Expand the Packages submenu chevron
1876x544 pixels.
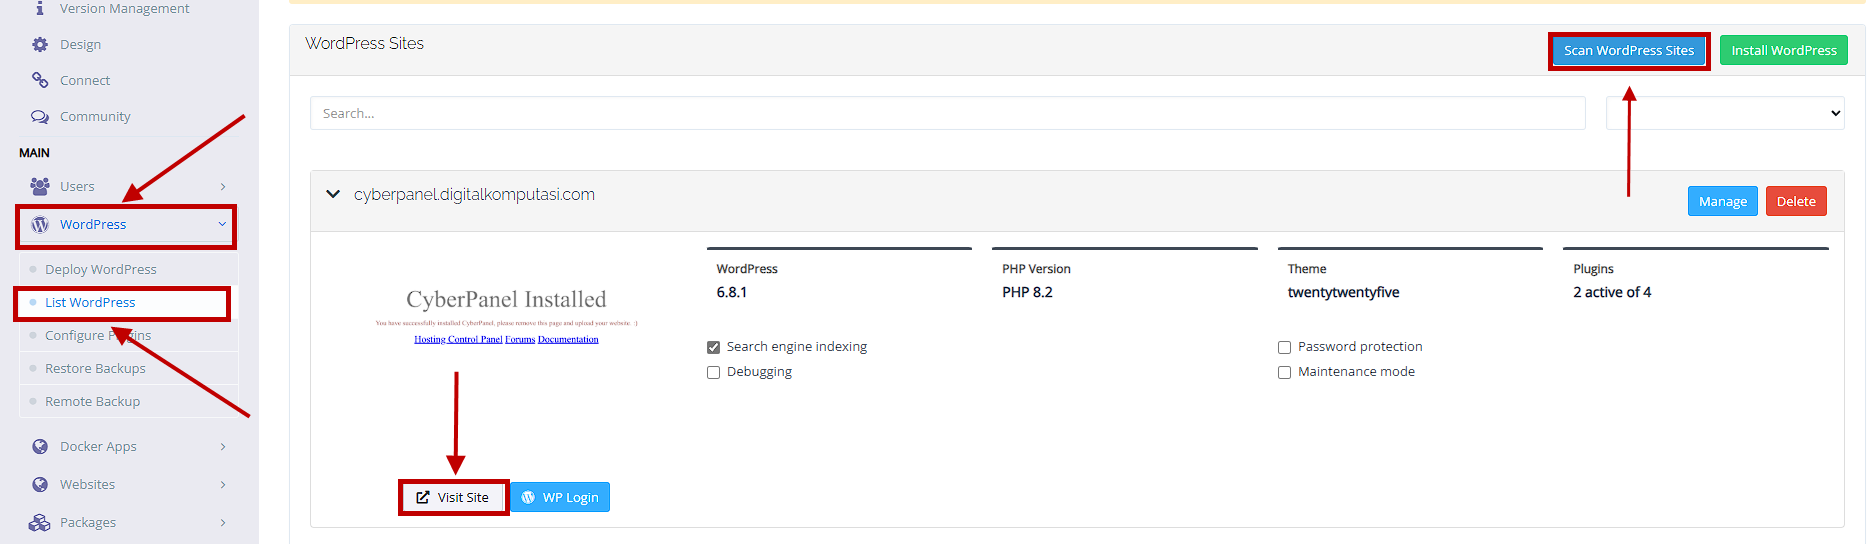tap(223, 522)
